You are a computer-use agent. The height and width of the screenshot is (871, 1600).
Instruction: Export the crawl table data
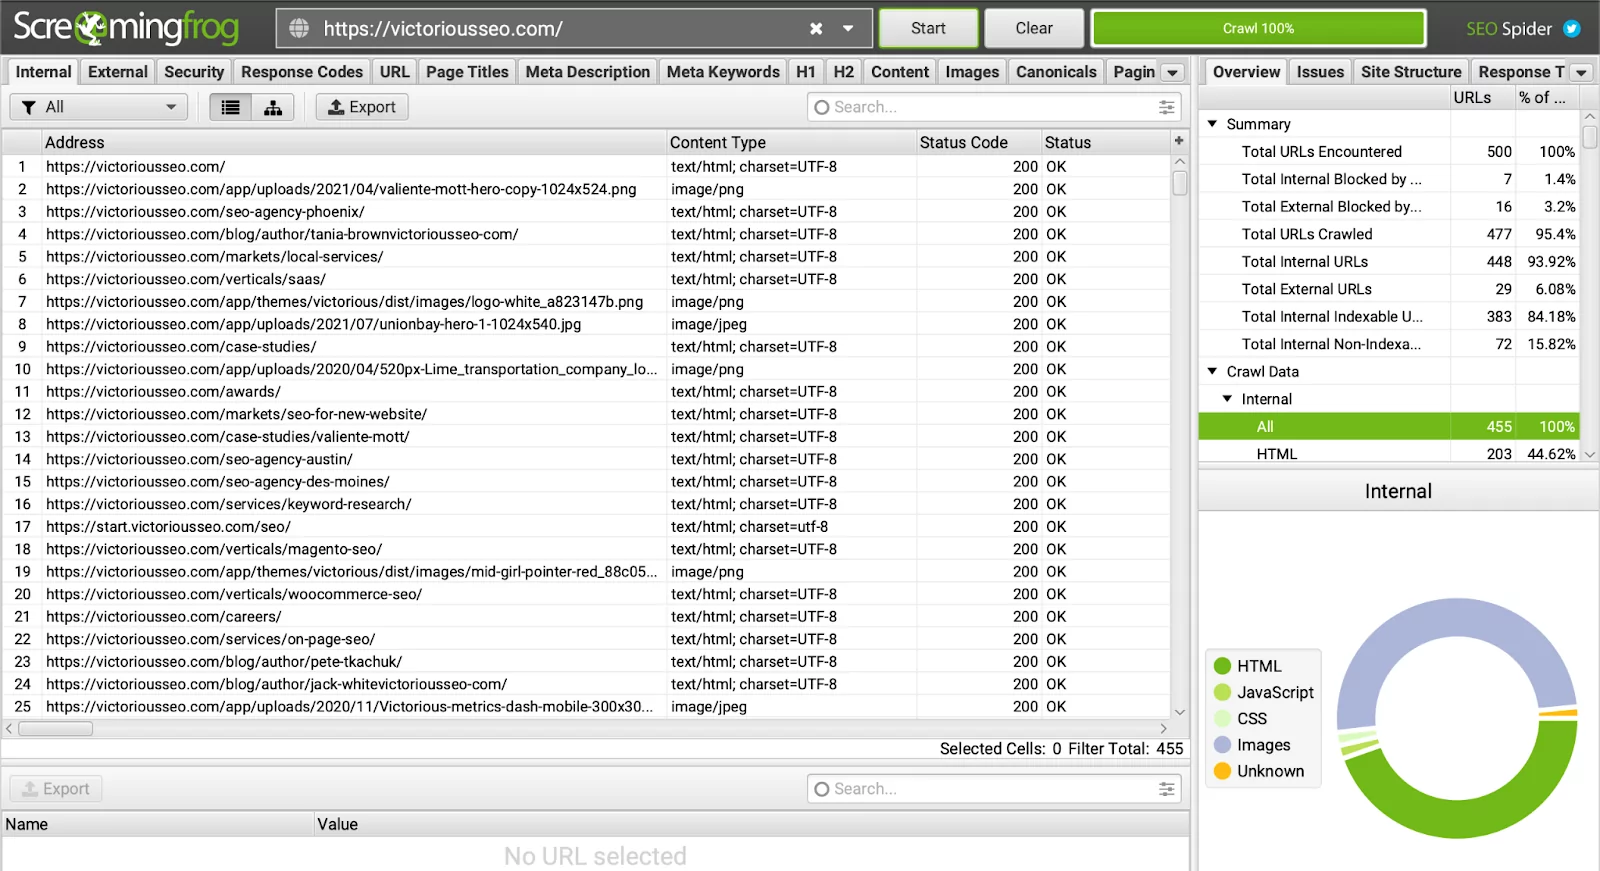362,107
